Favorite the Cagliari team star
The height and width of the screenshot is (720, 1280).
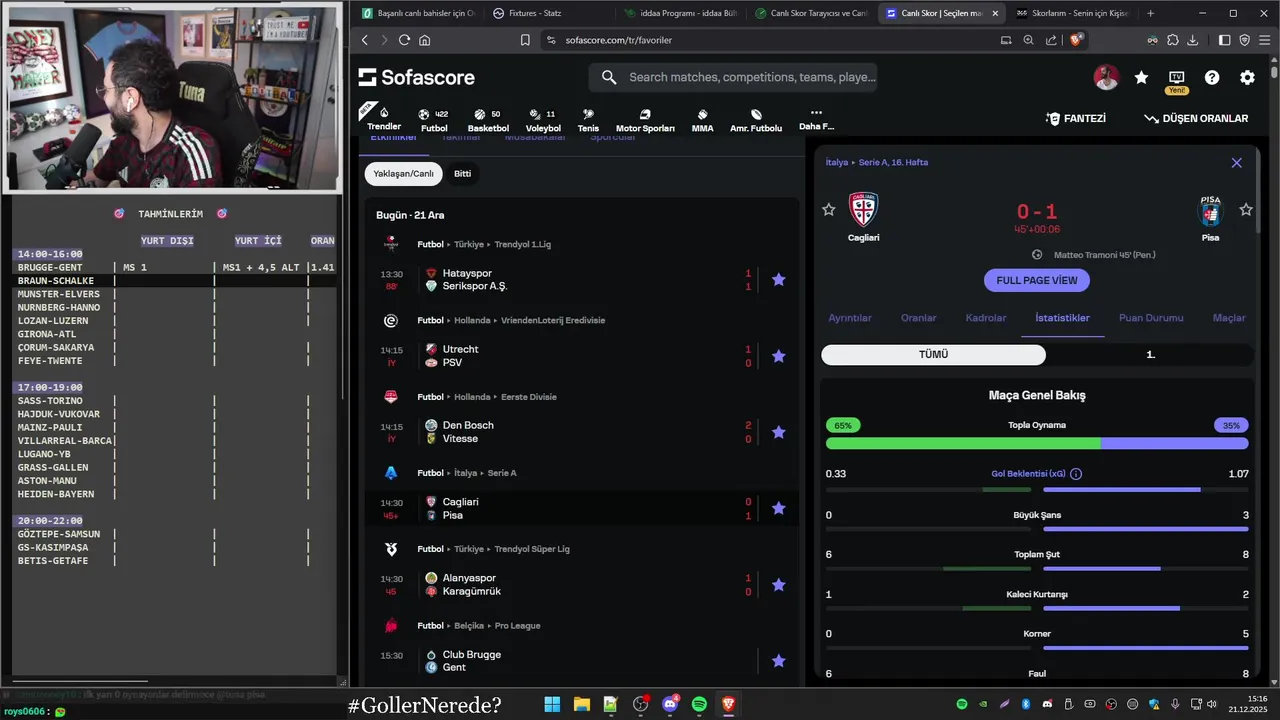coord(828,210)
